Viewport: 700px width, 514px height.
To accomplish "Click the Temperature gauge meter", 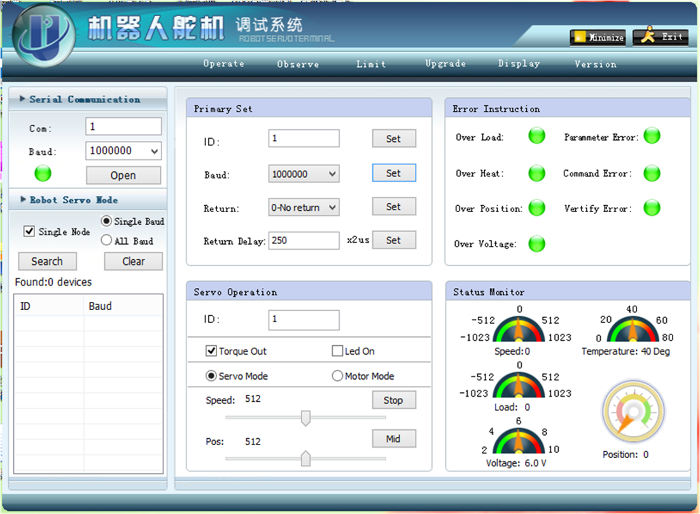I will point(627,328).
